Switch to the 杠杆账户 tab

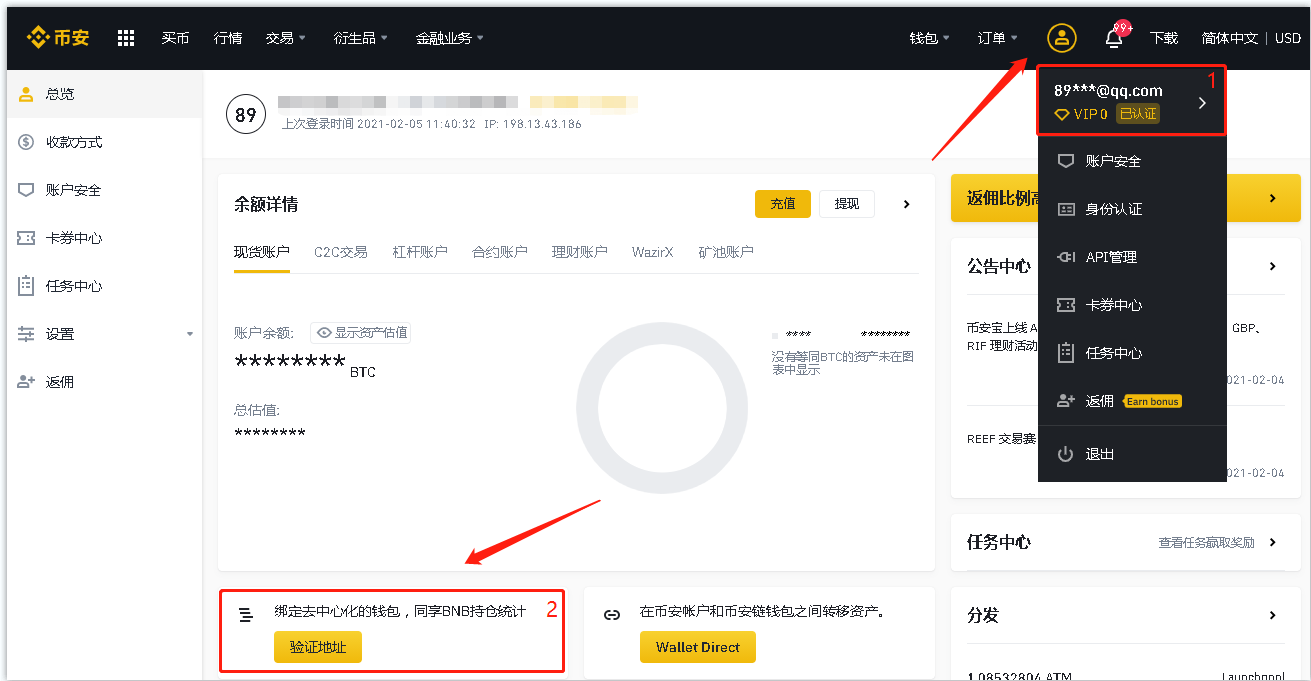click(420, 252)
